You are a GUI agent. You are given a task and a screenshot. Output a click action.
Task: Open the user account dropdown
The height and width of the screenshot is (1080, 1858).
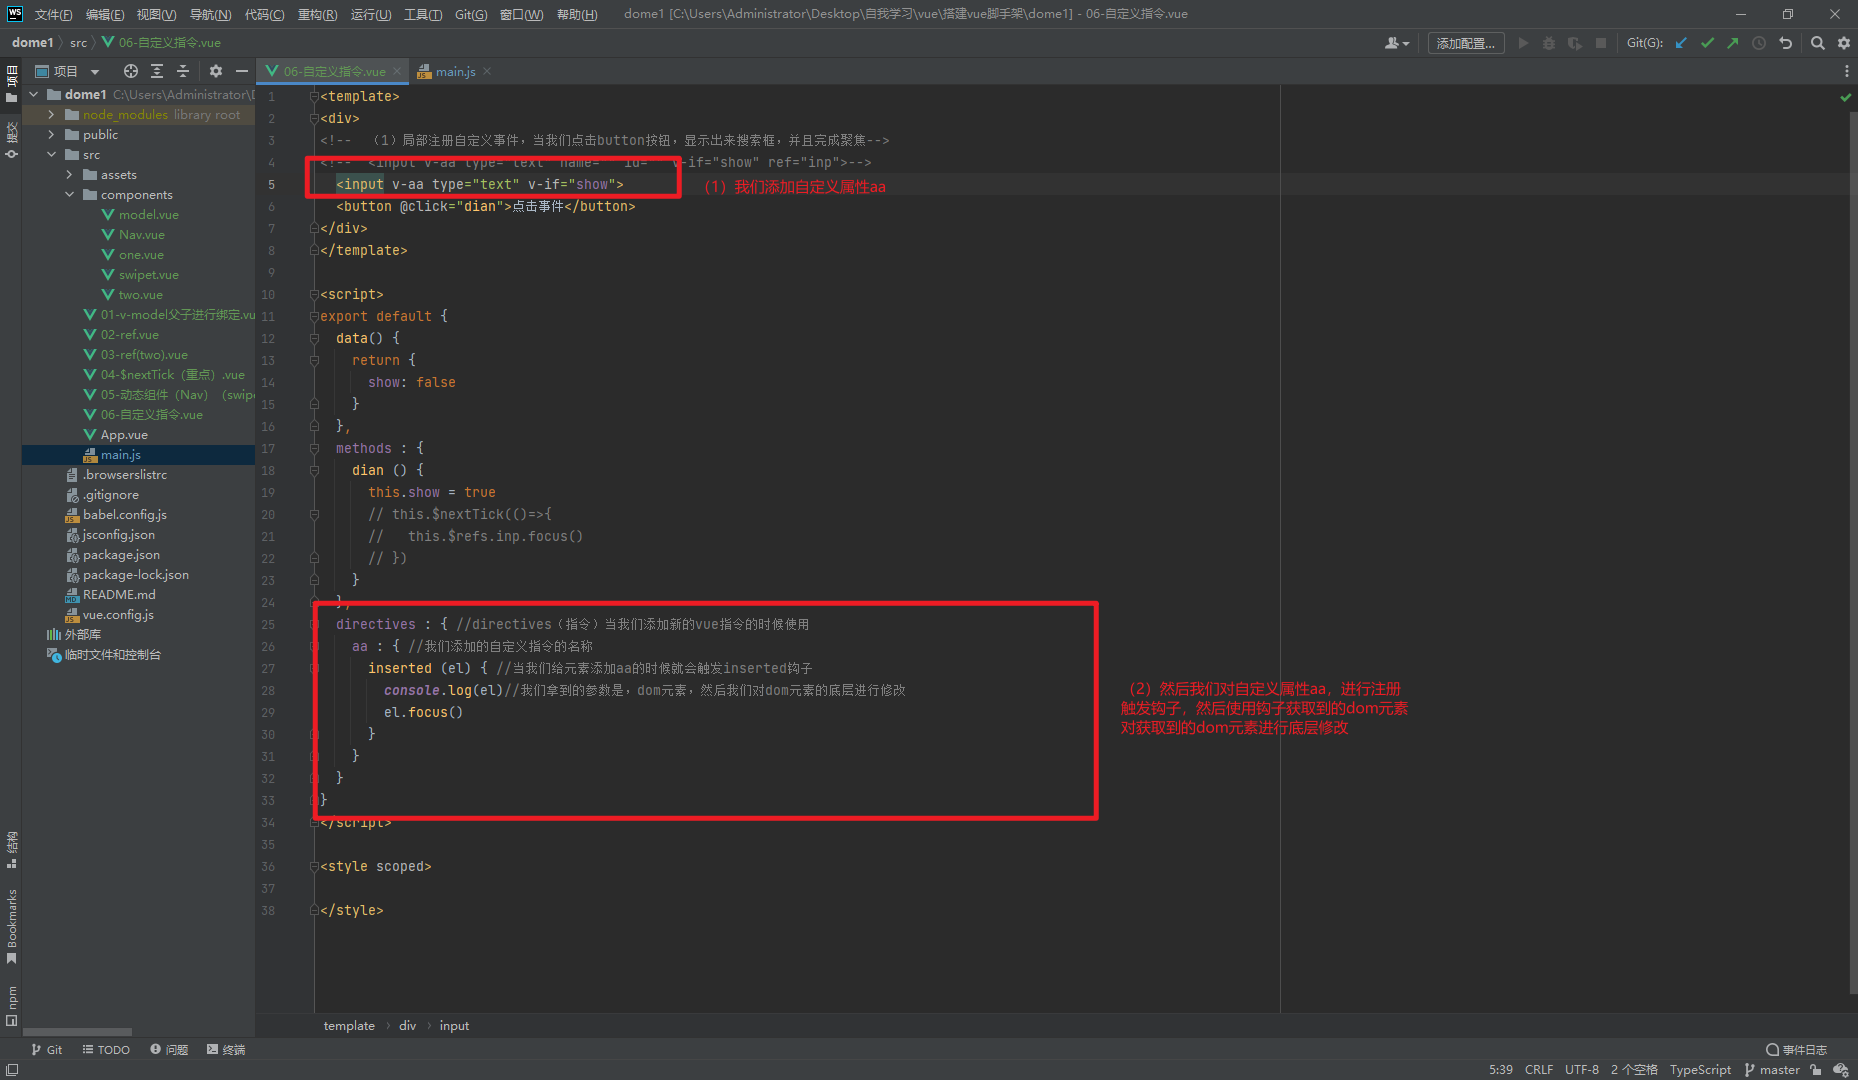1397,43
